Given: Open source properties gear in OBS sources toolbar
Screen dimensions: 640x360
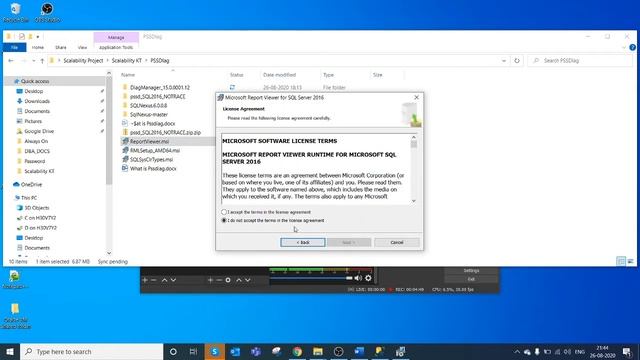Looking at the screenshot, I should click(228, 280).
